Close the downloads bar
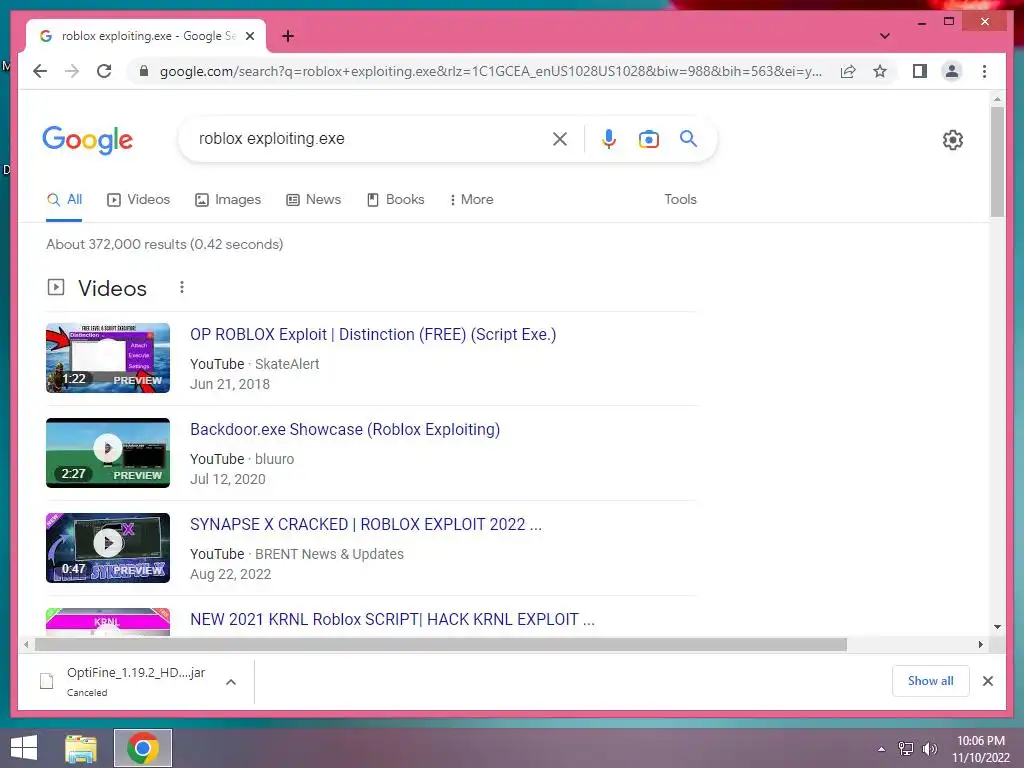 pos(987,681)
